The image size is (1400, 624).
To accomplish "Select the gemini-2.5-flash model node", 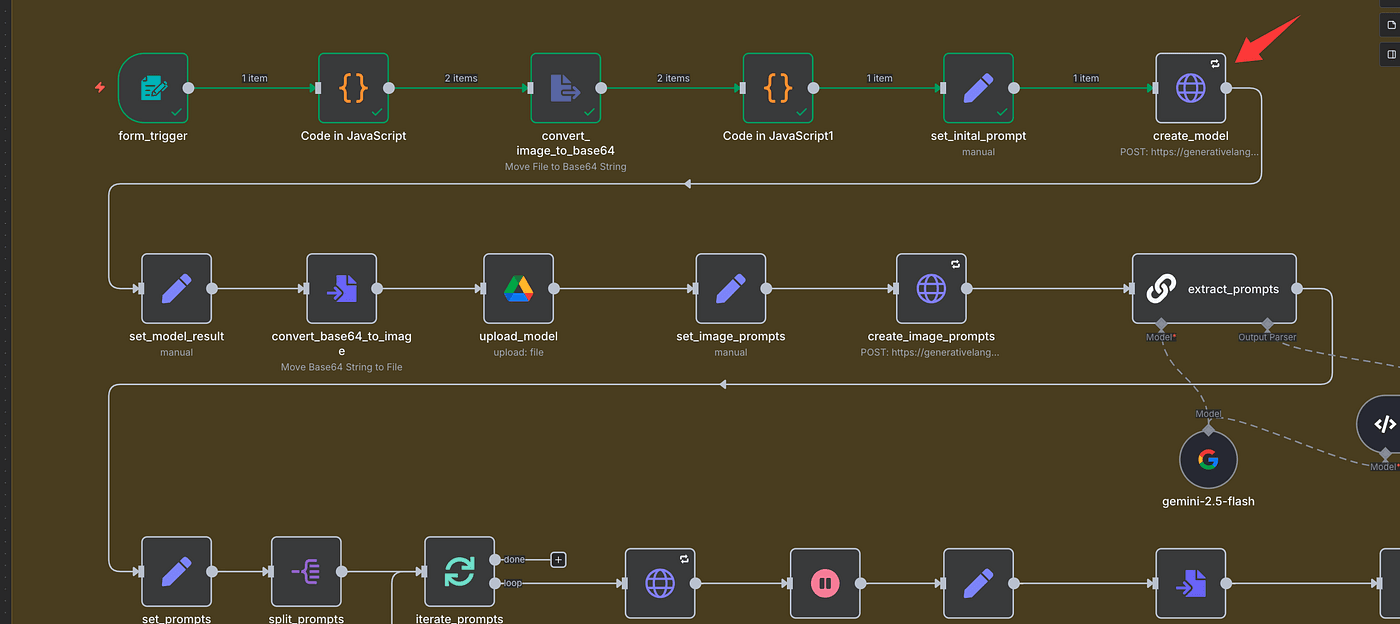I will pyautogui.click(x=1208, y=460).
